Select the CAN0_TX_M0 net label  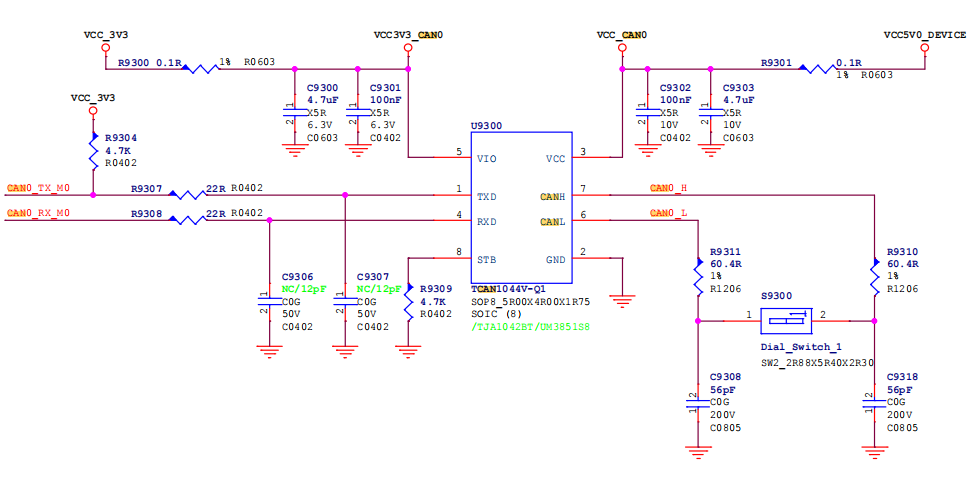pyautogui.click(x=38, y=188)
